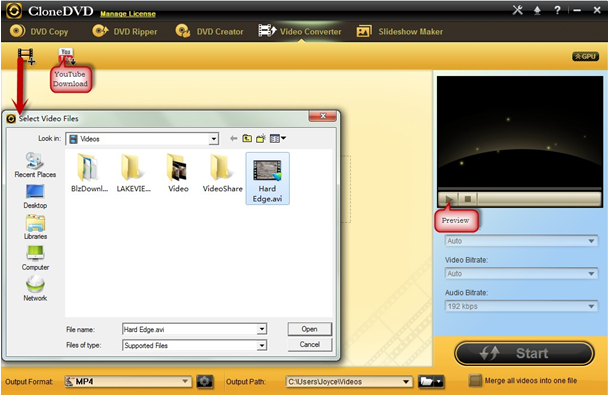The width and height of the screenshot is (608, 395).
Task: Go to Network in dialog sidebar
Action: [35, 288]
